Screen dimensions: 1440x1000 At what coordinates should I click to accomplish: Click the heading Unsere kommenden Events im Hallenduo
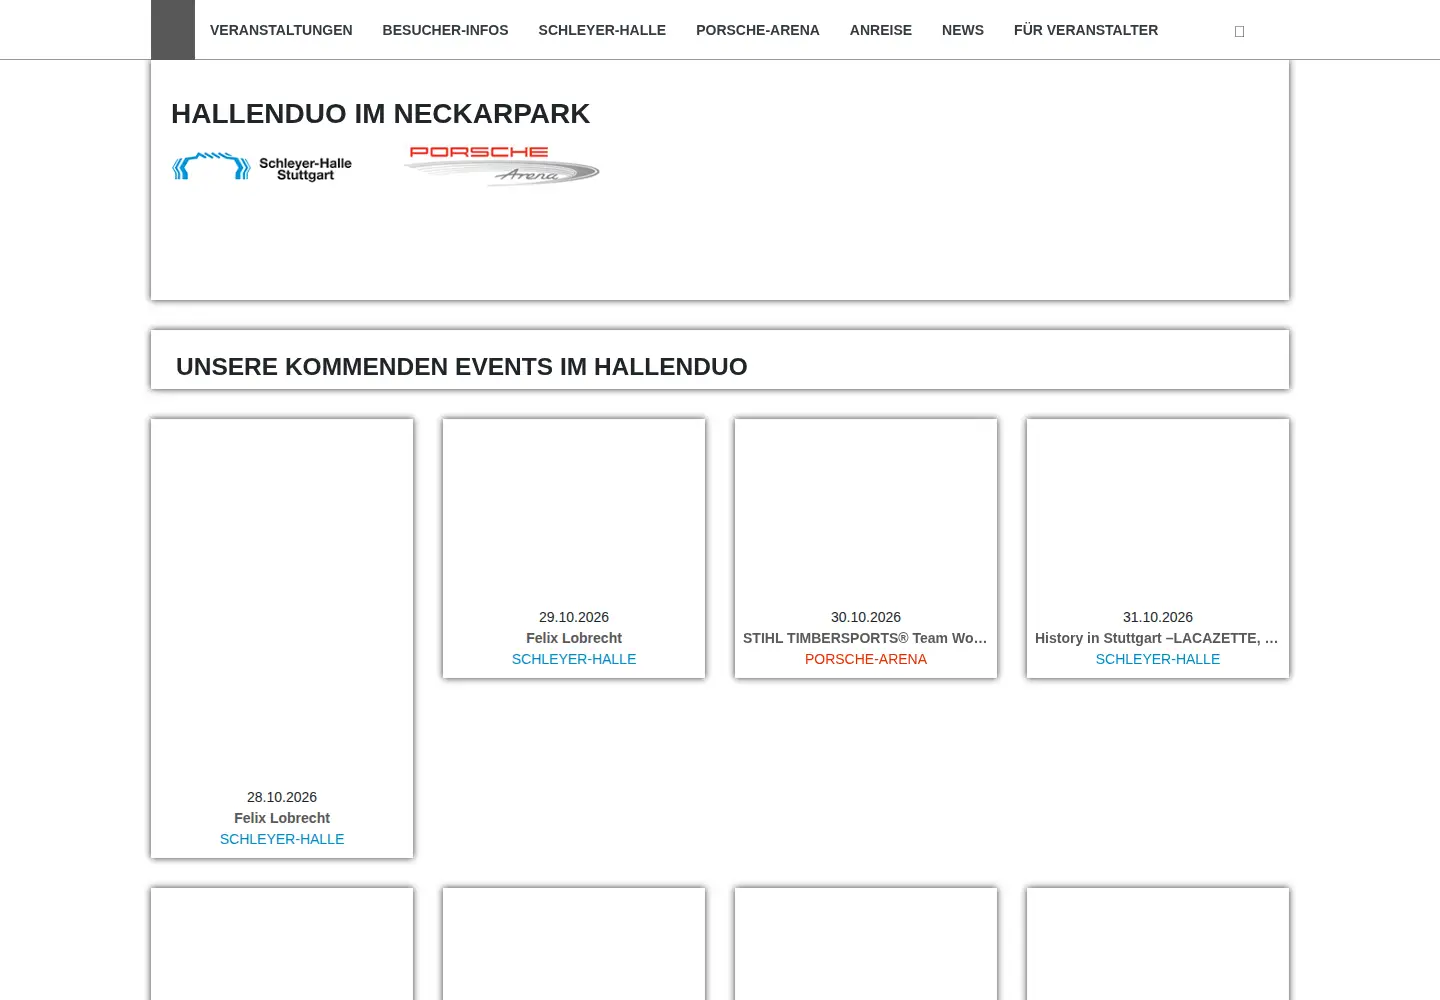tap(462, 367)
